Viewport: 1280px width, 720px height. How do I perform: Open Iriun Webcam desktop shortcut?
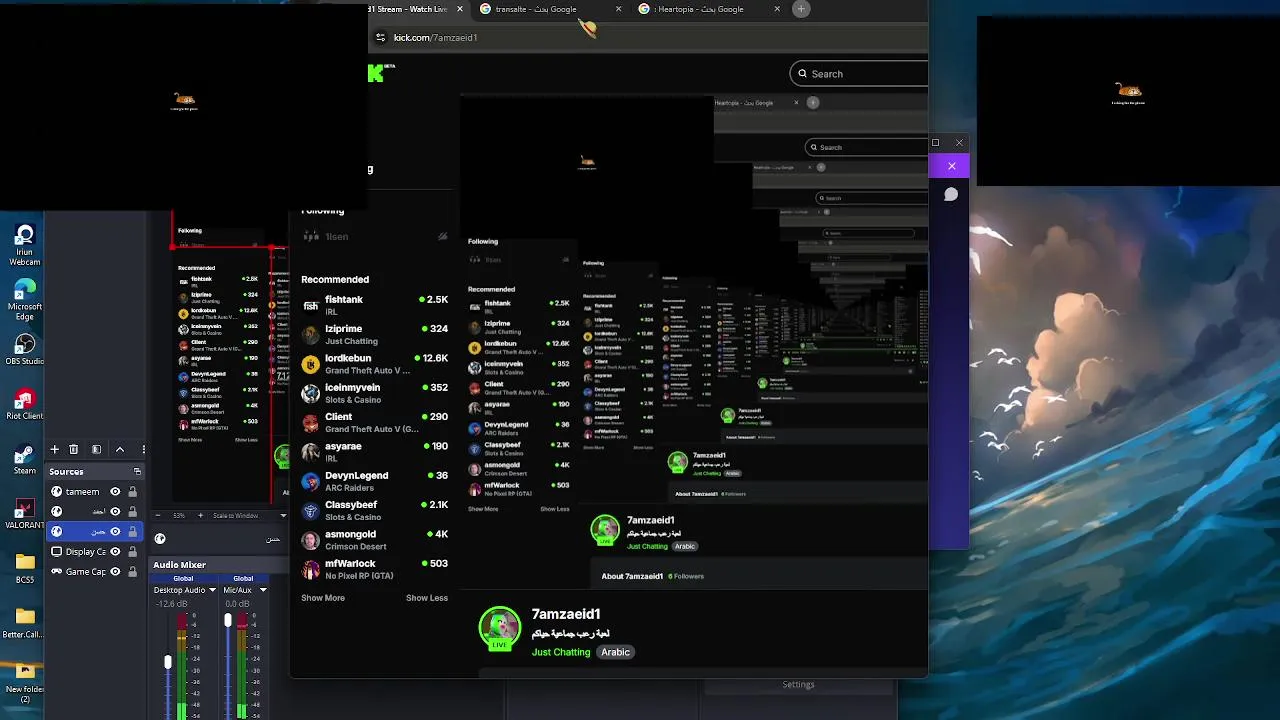(25, 246)
